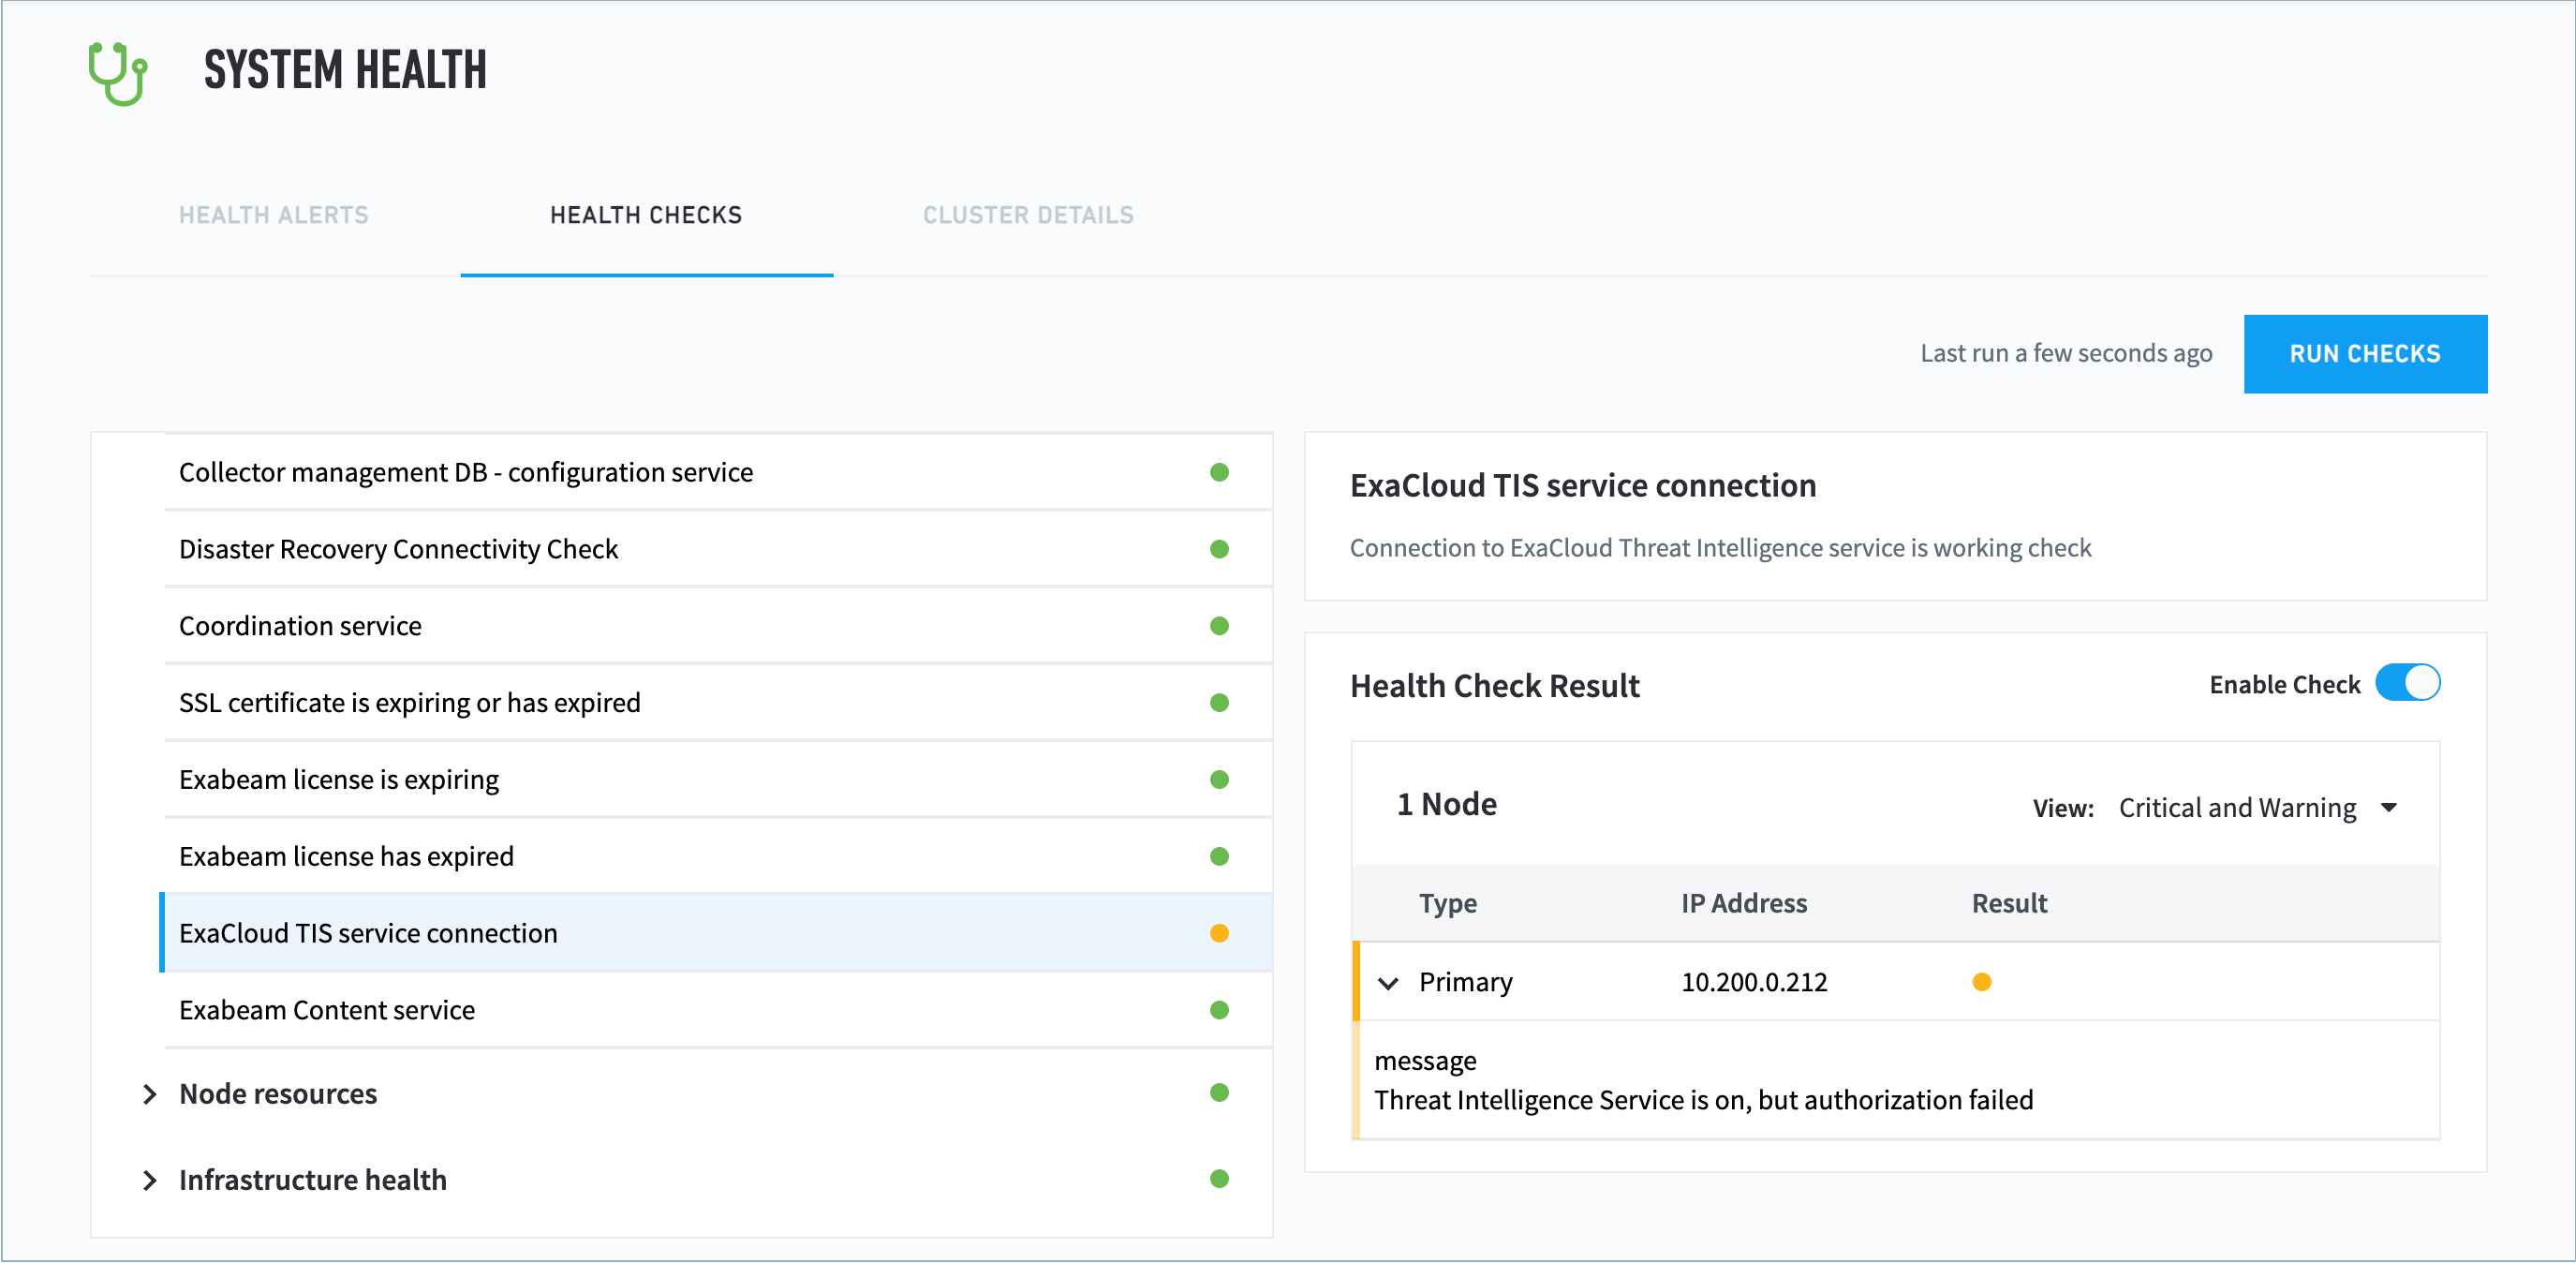This screenshot has height=1263, width=2576.
Task: Select SSL certificate is expiring or has expired
Action: pyautogui.click(x=717, y=703)
